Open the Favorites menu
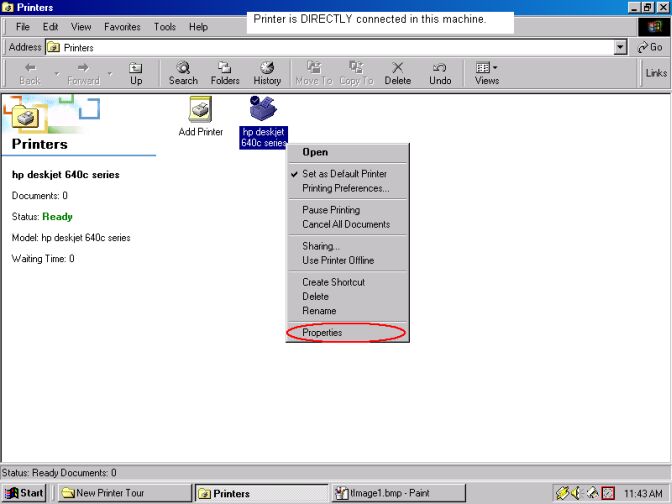 [x=122, y=27]
